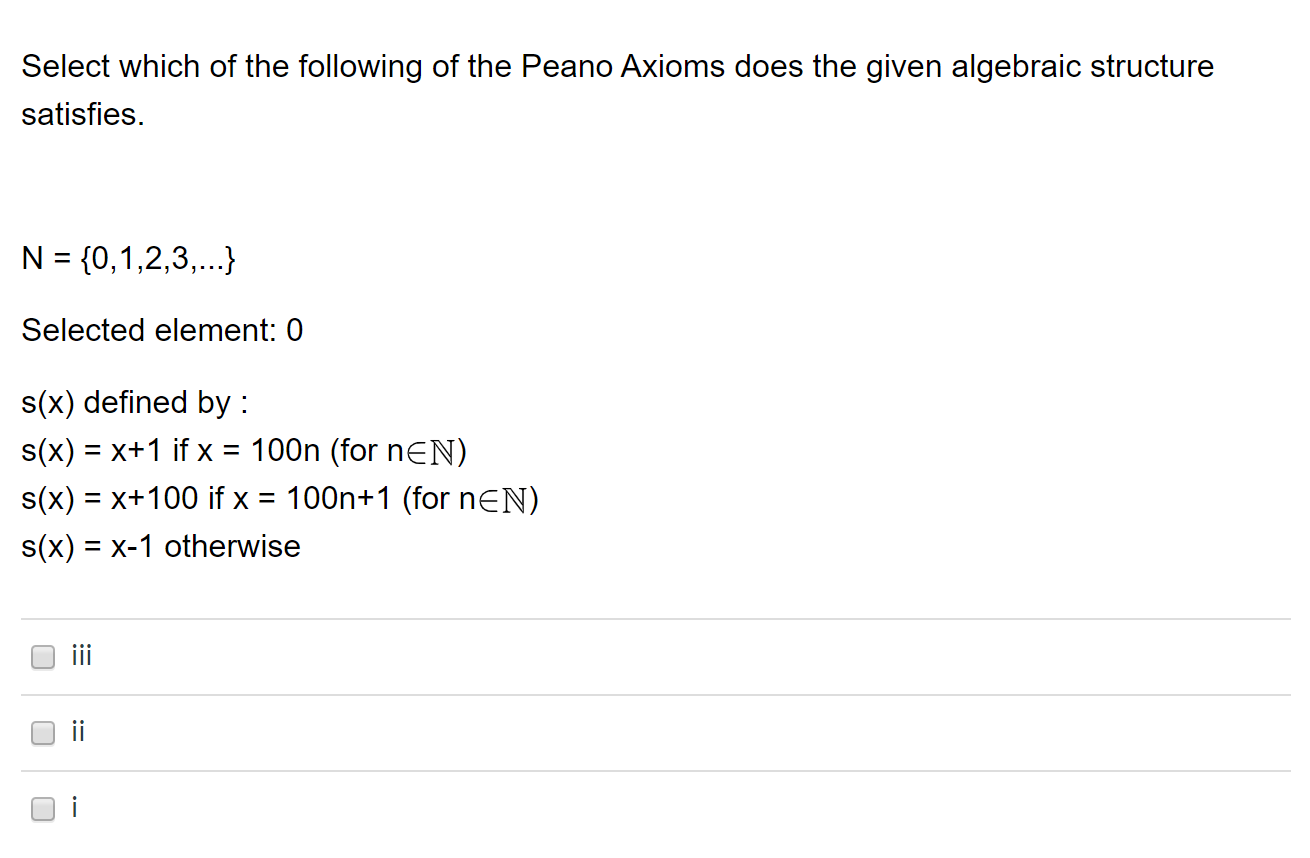This screenshot has width=1310, height=858.
Task: Check the checkbox for option ii
Action: 42,733
